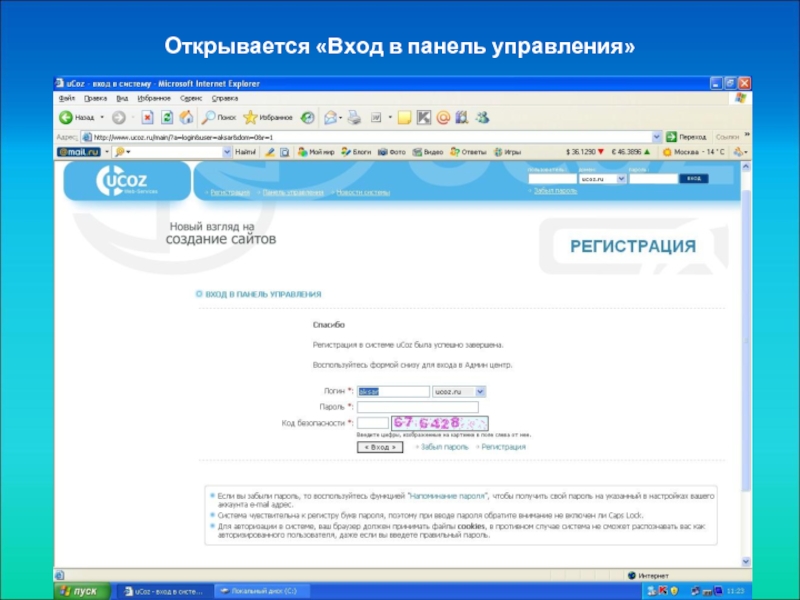Image resolution: width=800 pixels, height=600 pixels.
Task: Stop loading the page with the red X icon
Action: tap(147, 118)
